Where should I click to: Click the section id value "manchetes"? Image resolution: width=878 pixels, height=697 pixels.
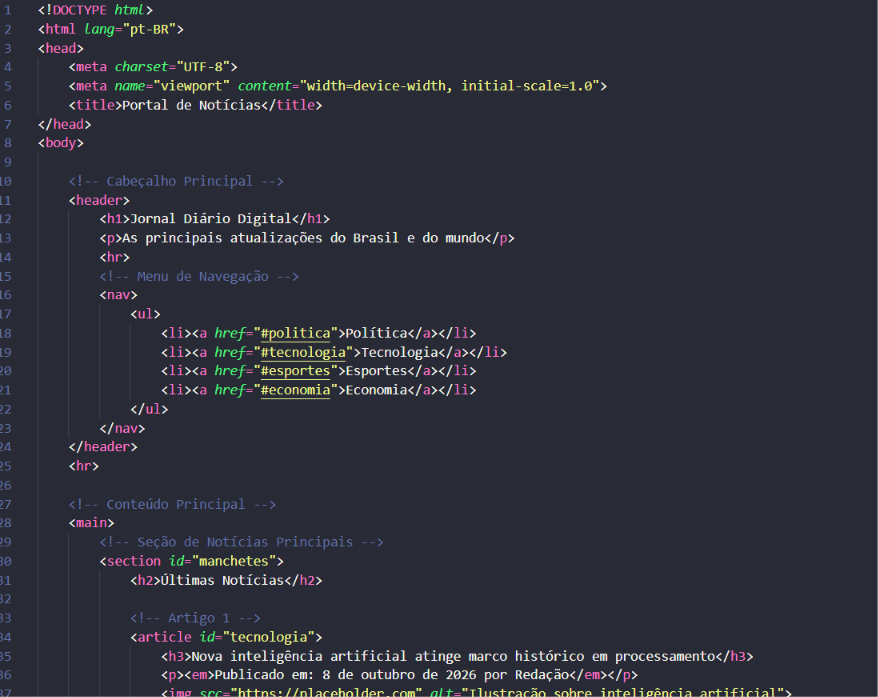(x=234, y=561)
